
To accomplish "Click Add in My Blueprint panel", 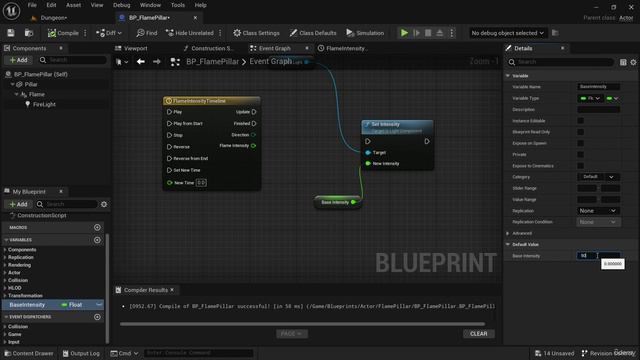I will (x=18, y=204).
